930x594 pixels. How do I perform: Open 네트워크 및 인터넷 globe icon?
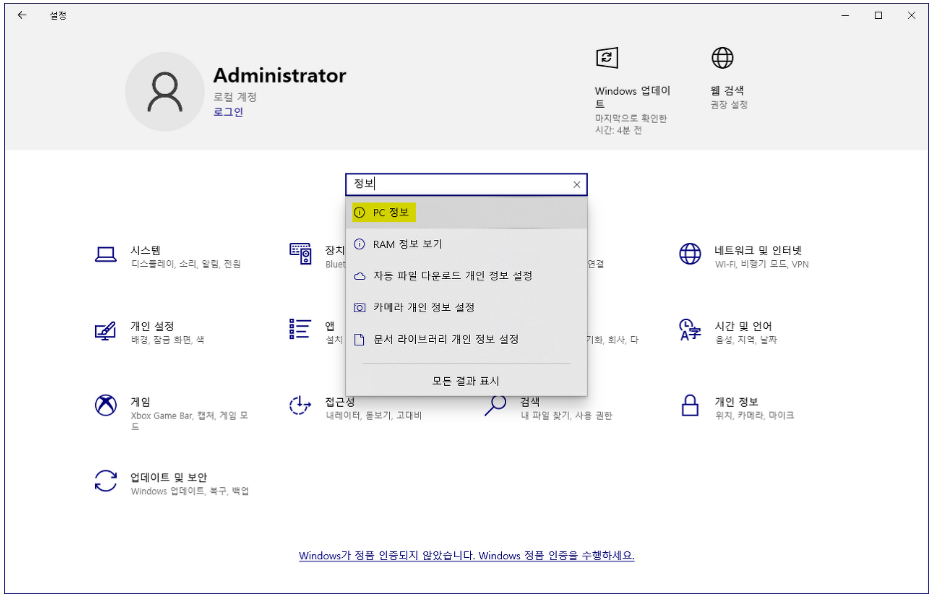pyautogui.click(x=690, y=254)
